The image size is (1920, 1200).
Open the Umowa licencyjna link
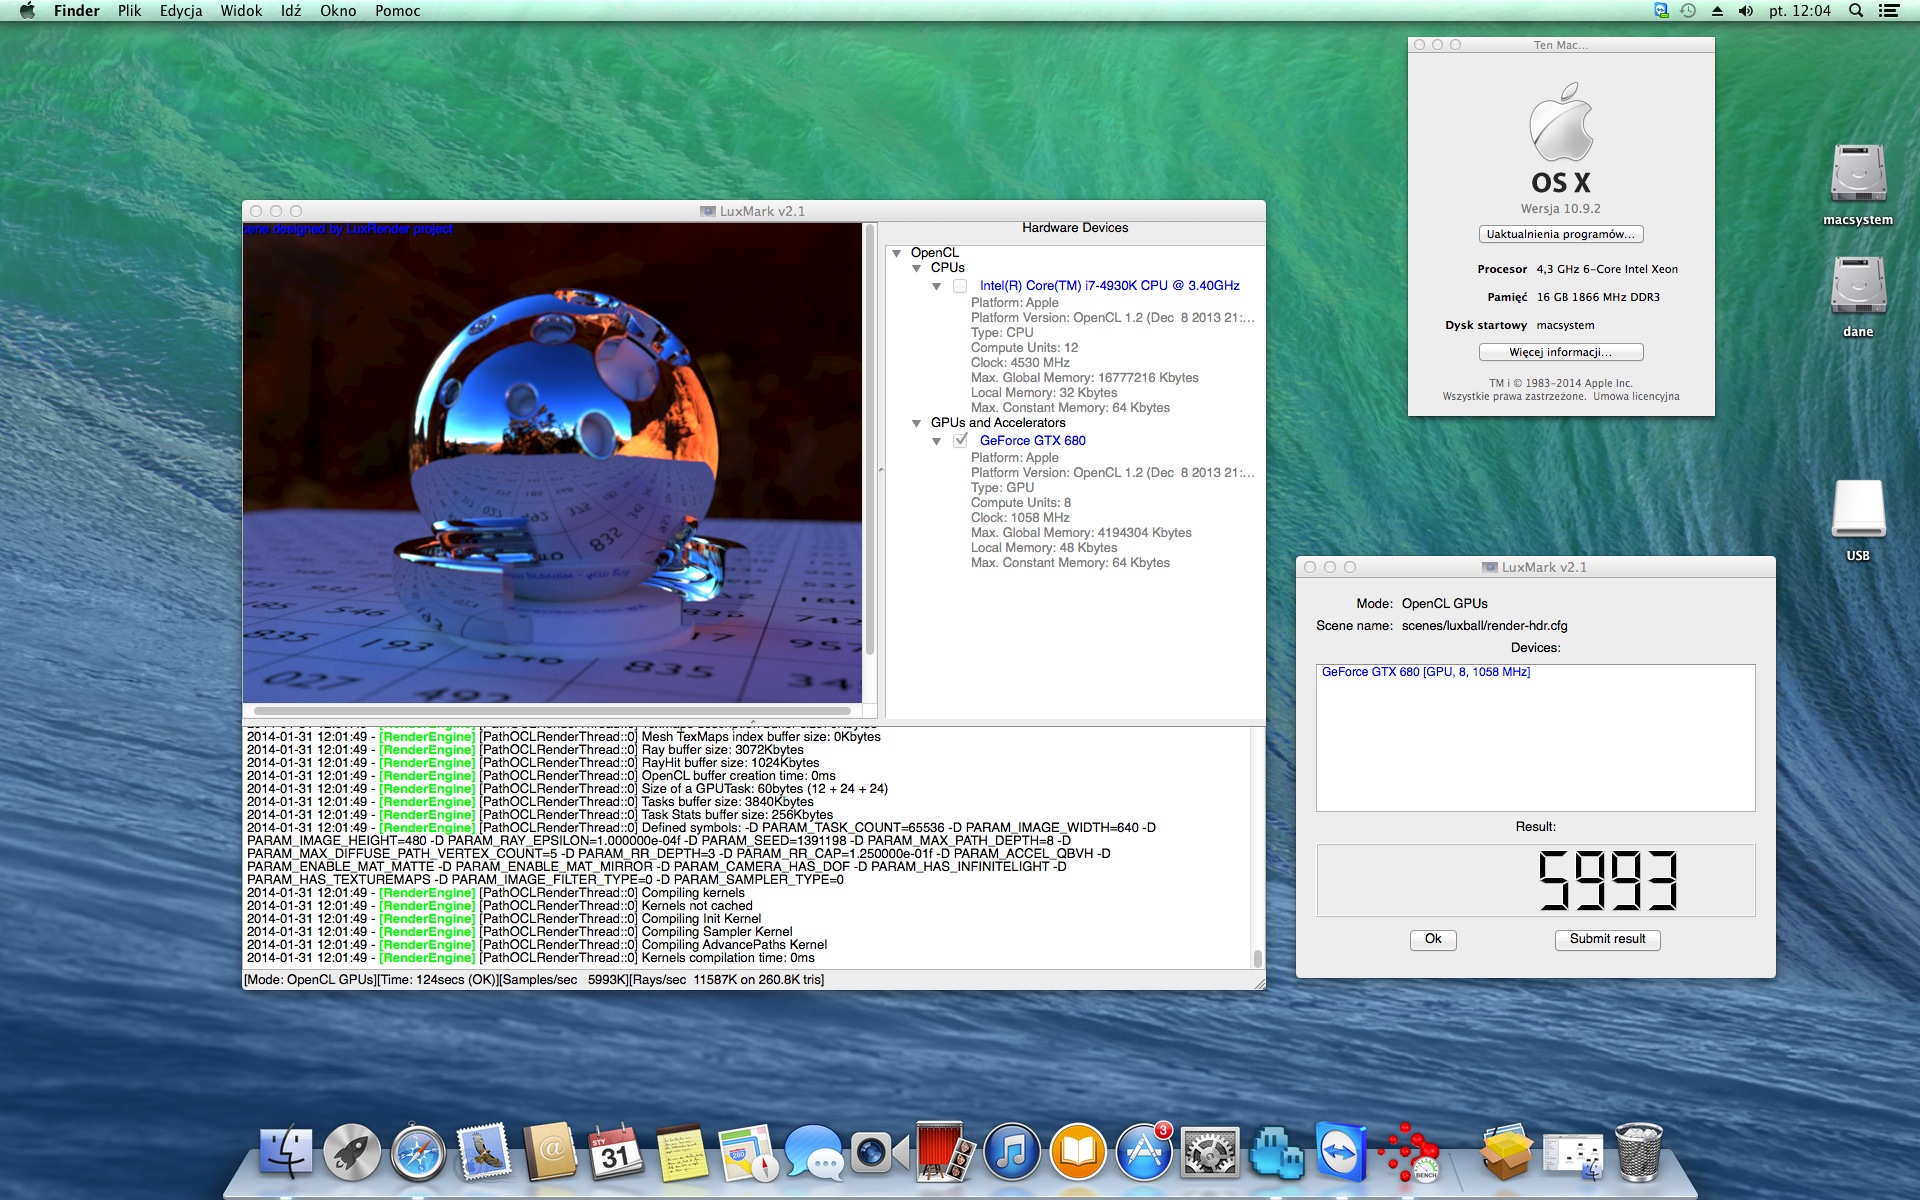tap(1636, 397)
